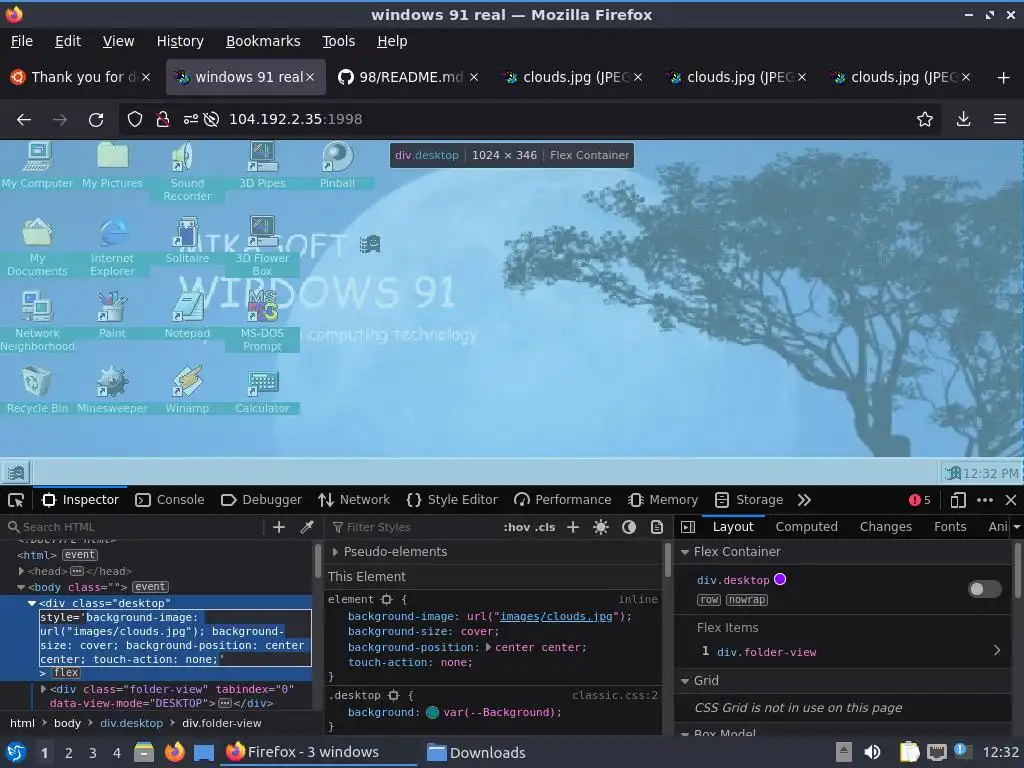Toggle the sidebar pane split icon
1024x768 pixels.
688,527
